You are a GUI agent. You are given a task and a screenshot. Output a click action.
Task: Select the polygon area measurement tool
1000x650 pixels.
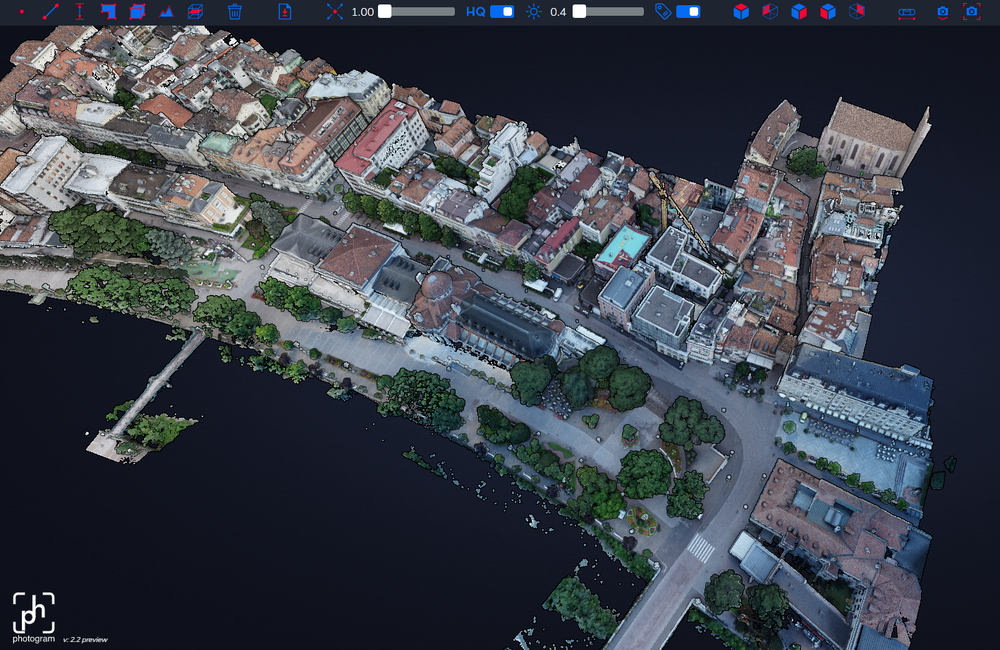point(108,11)
